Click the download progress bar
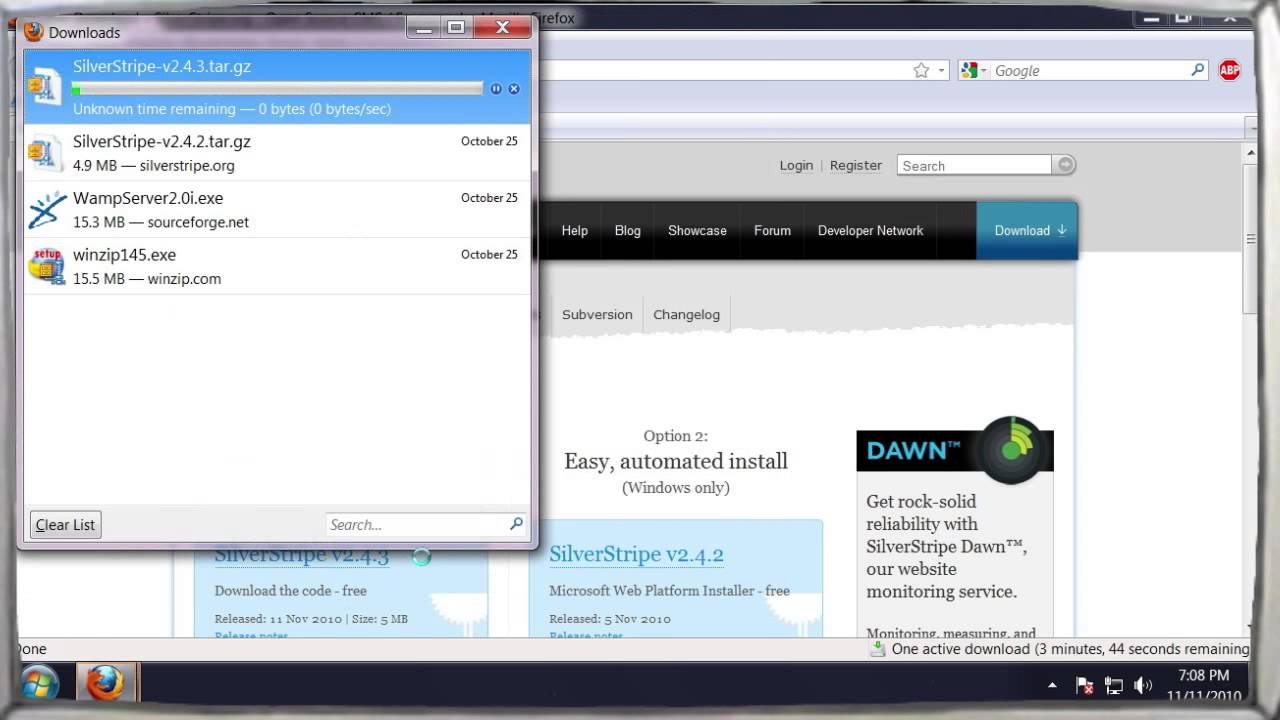The image size is (1280, 720). (278, 89)
